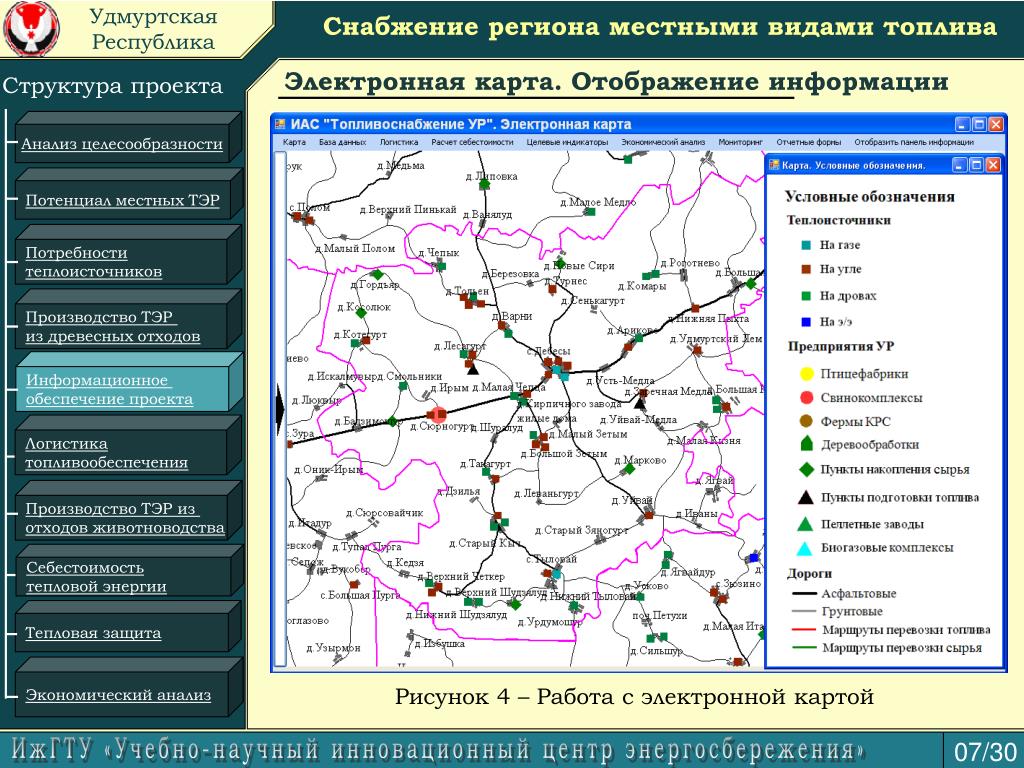Open Тепловая защита section
This screenshot has width=1024, height=768.
click(93, 632)
